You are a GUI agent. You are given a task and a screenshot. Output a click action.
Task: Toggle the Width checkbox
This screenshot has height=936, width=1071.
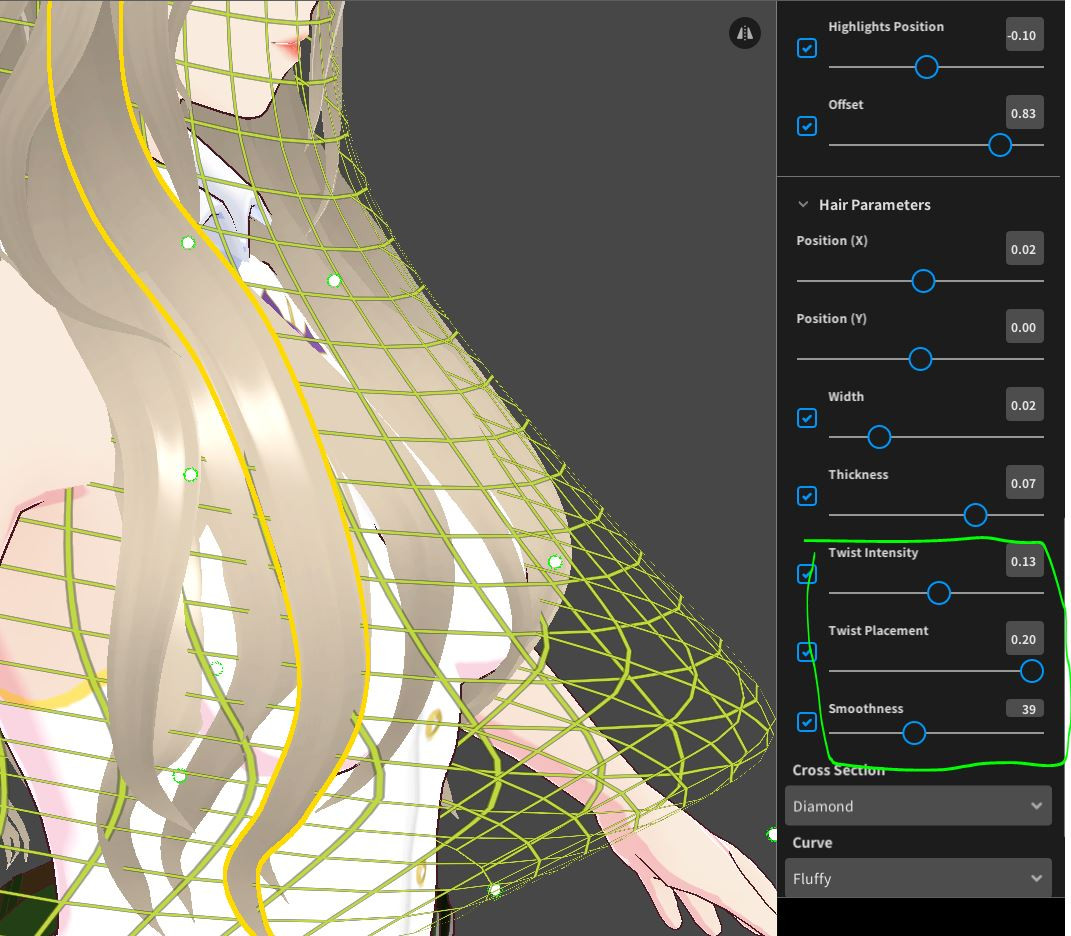tap(807, 418)
